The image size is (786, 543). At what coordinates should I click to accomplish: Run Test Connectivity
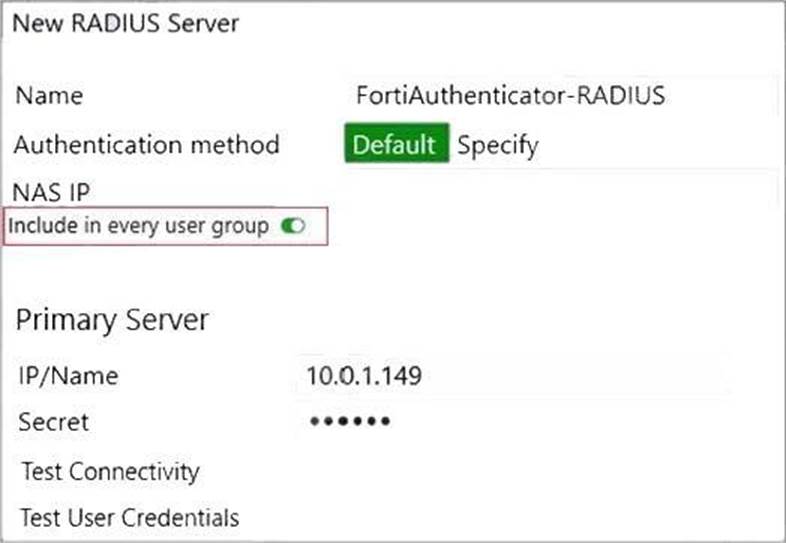tap(110, 471)
